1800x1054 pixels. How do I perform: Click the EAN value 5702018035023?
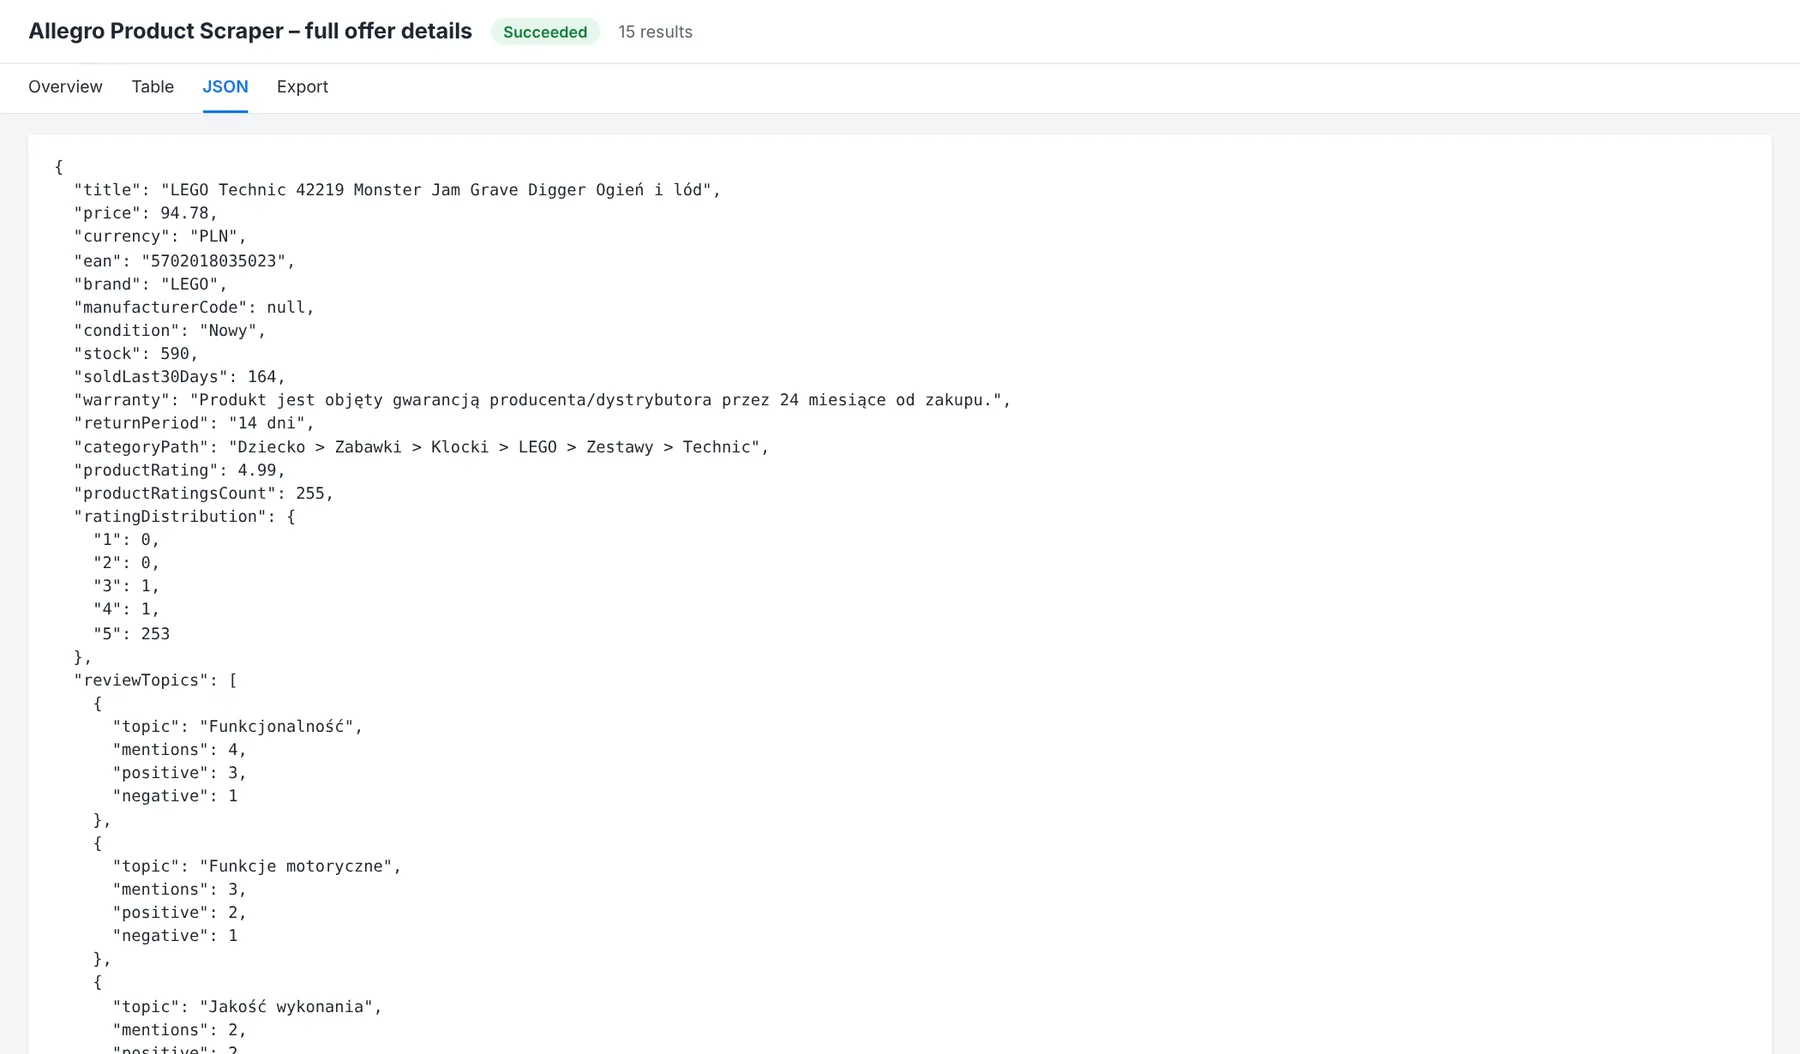(x=214, y=261)
